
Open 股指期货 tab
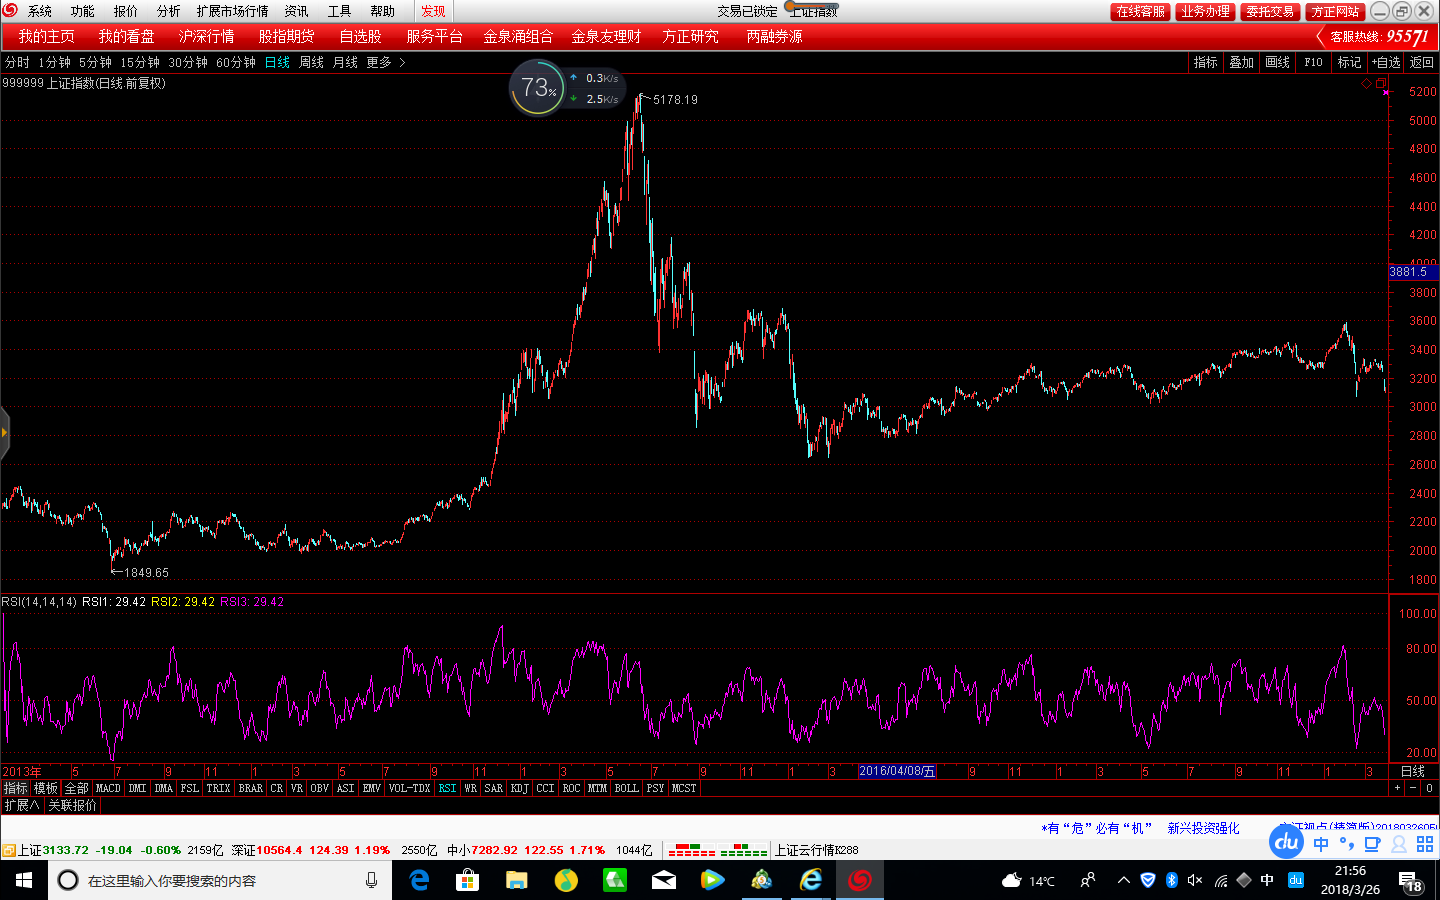click(287, 36)
